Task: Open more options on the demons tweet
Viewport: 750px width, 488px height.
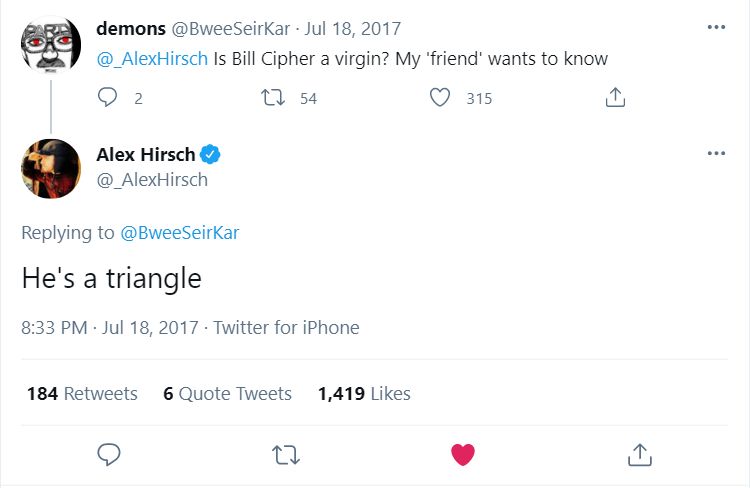Action: [716, 28]
